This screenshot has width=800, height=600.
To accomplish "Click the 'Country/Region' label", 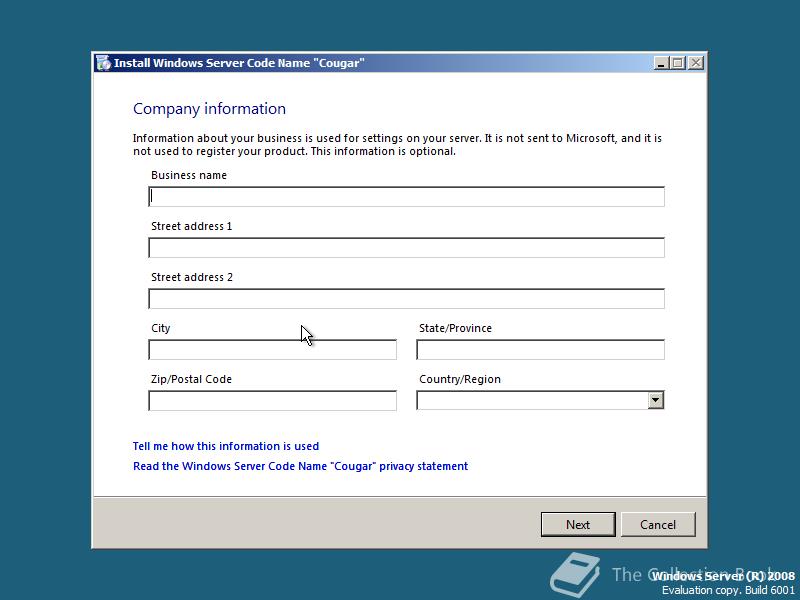I will [x=460, y=379].
